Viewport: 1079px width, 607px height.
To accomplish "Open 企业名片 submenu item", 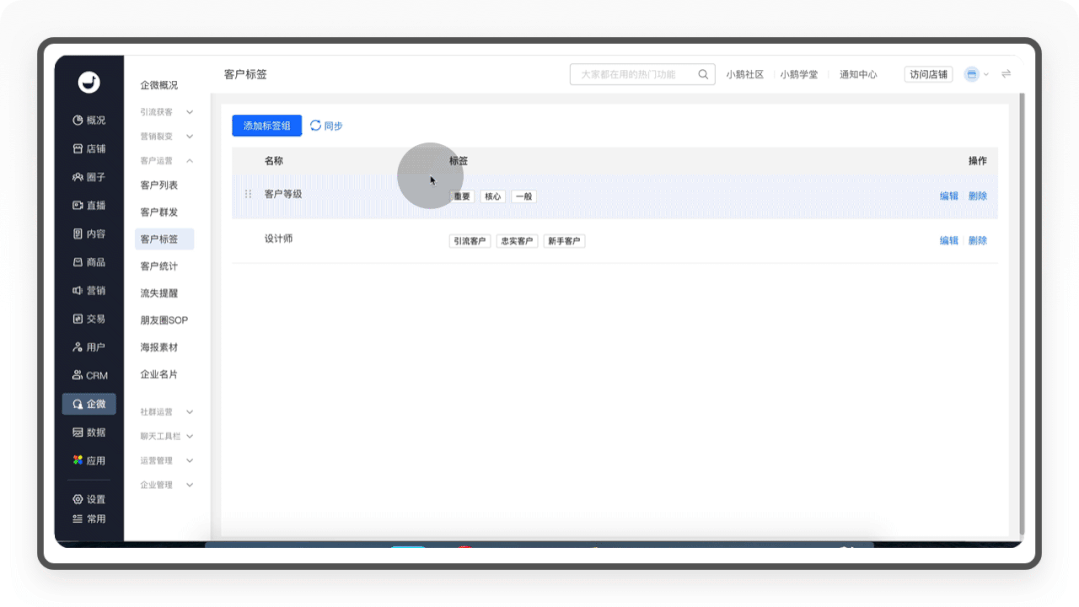I will pyautogui.click(x=159, y=374).
